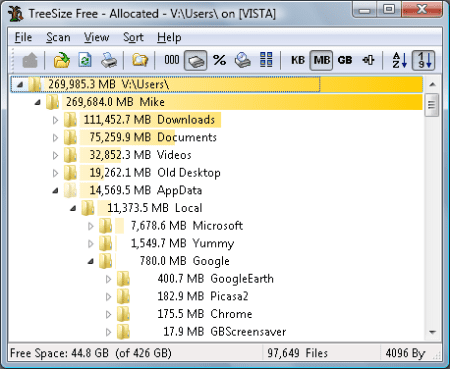The height and width of the screenshot is (369, 450).
Task: Click the automatic units icon
Action: [368, 60]
